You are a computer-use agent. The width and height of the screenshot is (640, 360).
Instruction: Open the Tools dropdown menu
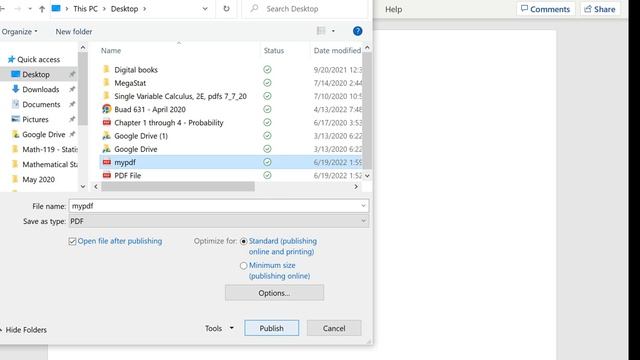coord(219,328)
